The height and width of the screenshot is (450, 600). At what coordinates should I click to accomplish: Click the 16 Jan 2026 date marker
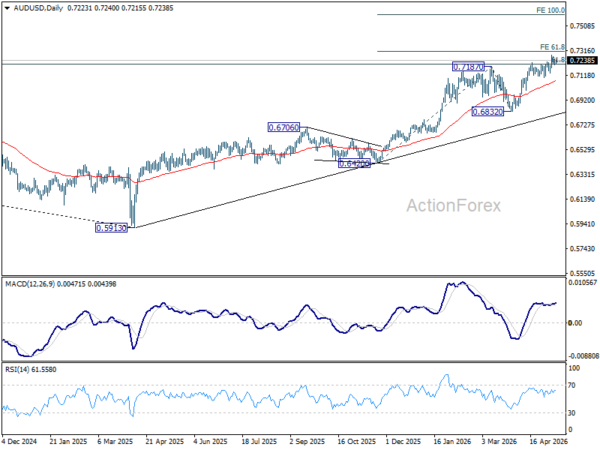coord(453,441)
